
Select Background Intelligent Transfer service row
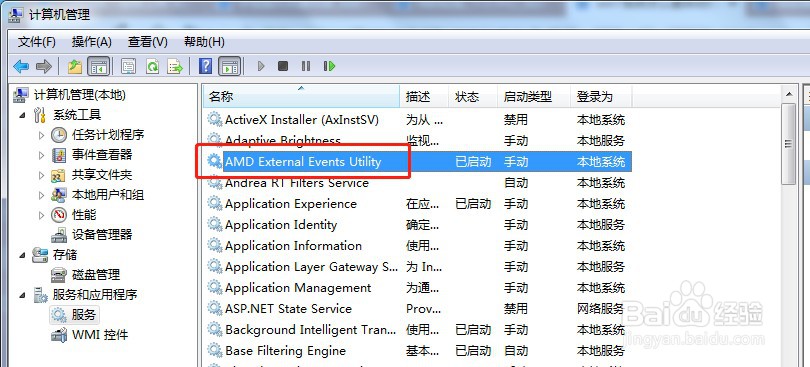click(418, 330)
